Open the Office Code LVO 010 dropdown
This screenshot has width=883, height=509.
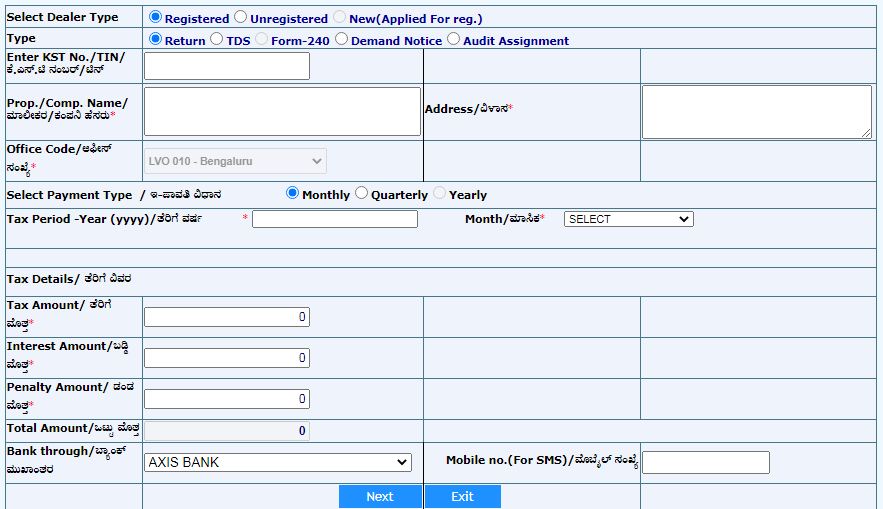coord(235,161)
